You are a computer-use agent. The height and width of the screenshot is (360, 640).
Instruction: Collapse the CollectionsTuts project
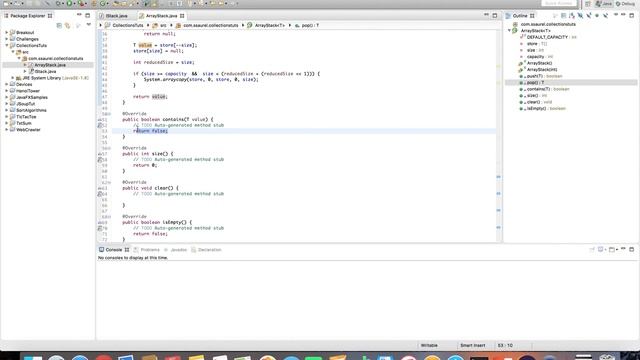click(x=7, y=45)
